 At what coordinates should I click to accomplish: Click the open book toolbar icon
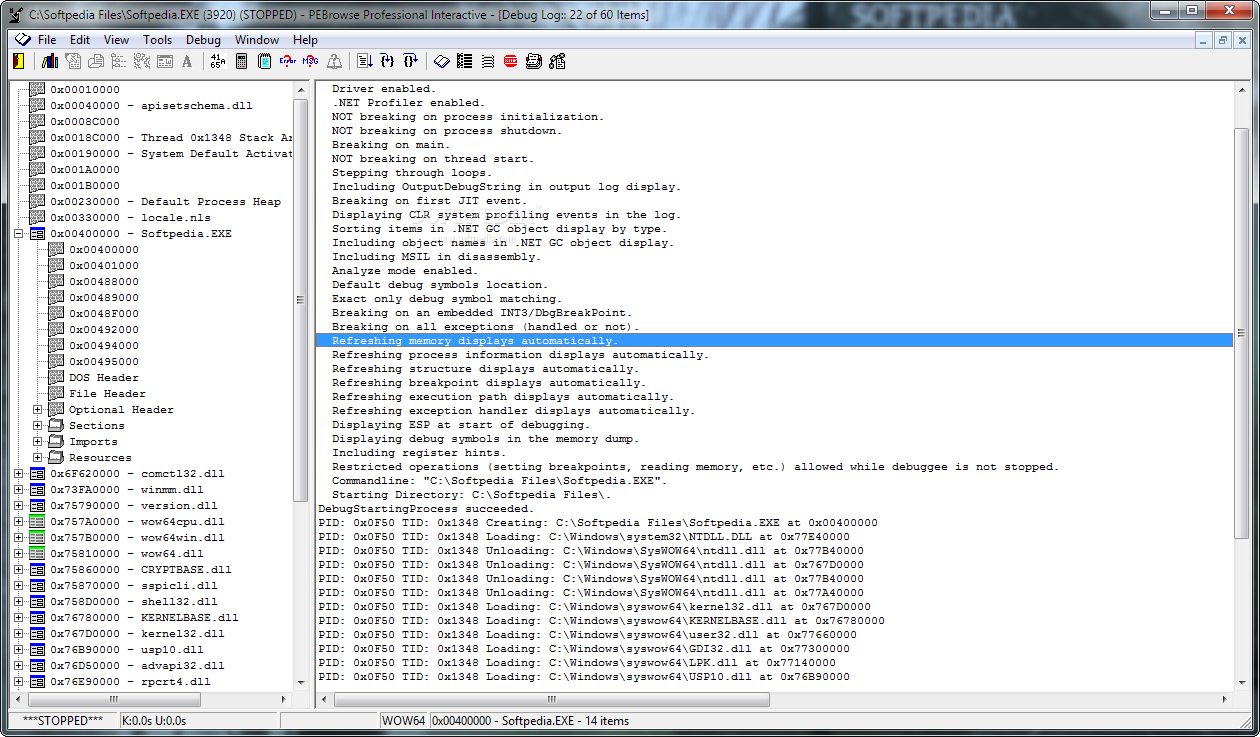(442, 61)
